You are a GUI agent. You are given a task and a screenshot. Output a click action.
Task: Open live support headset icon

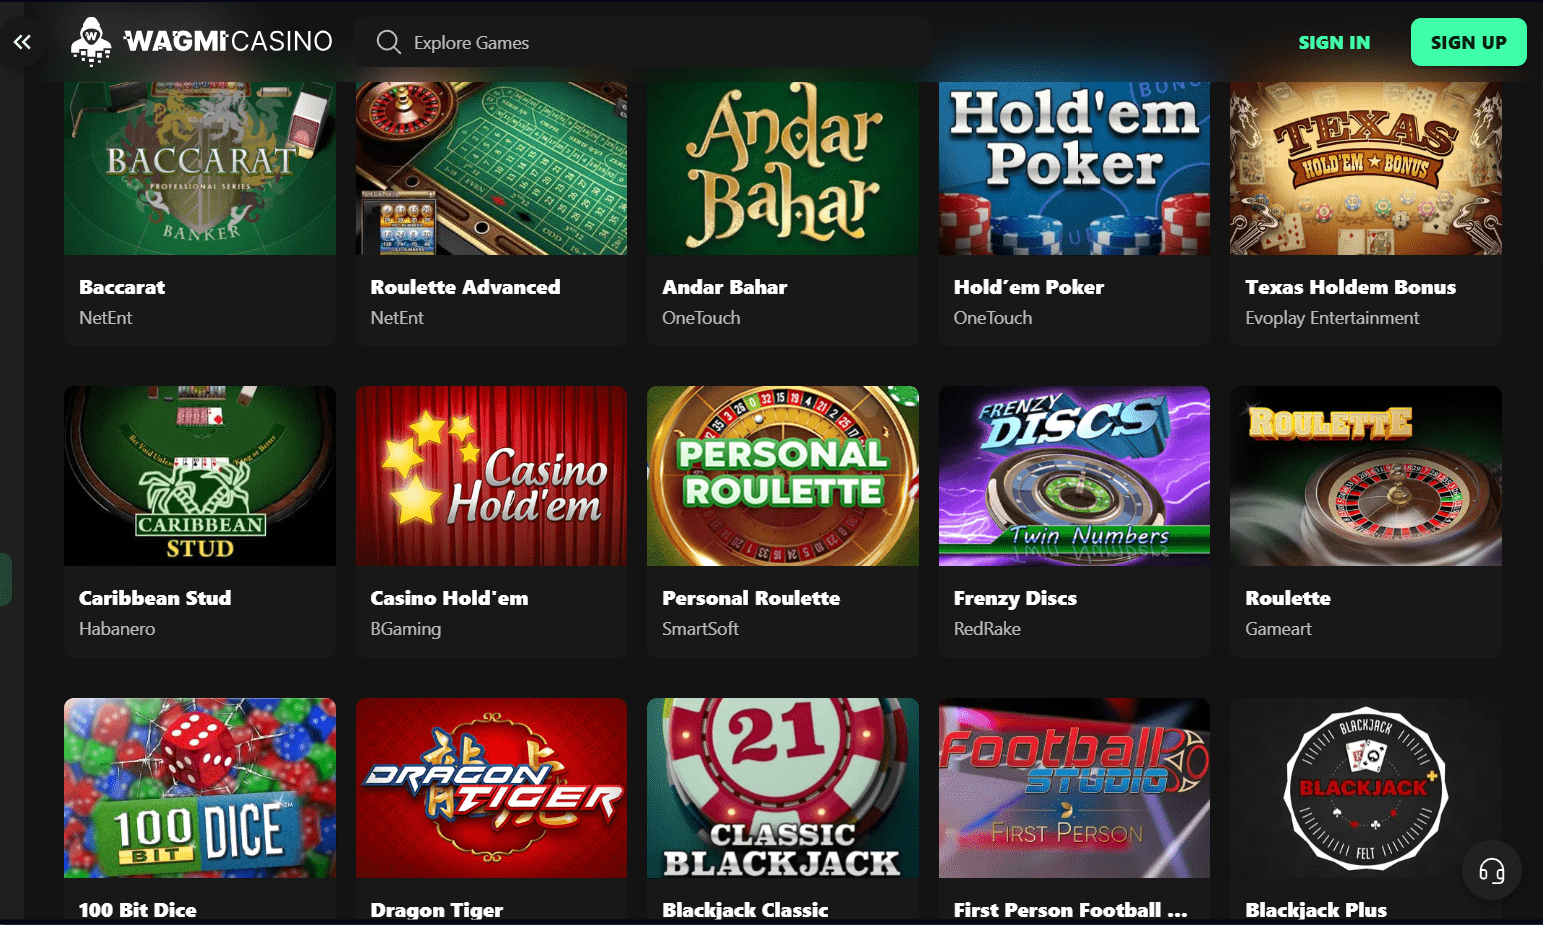tap(1491, 871)
